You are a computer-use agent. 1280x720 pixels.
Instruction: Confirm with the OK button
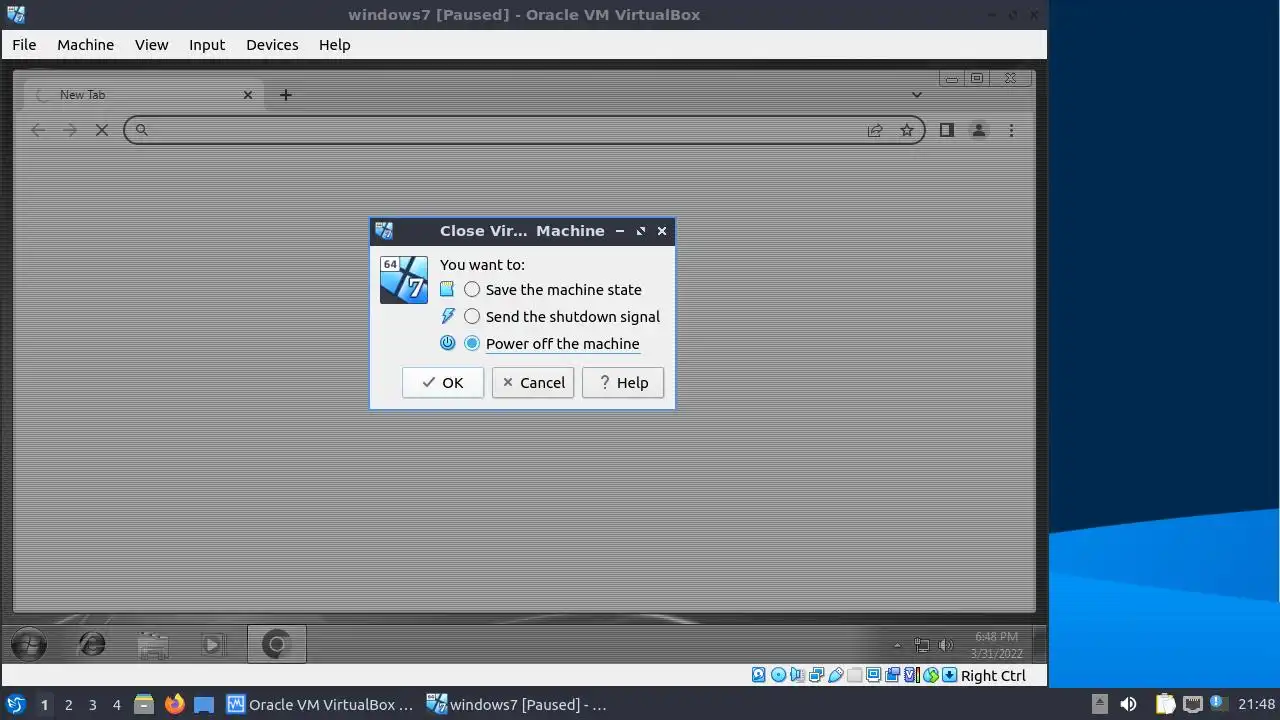[443, 383]
